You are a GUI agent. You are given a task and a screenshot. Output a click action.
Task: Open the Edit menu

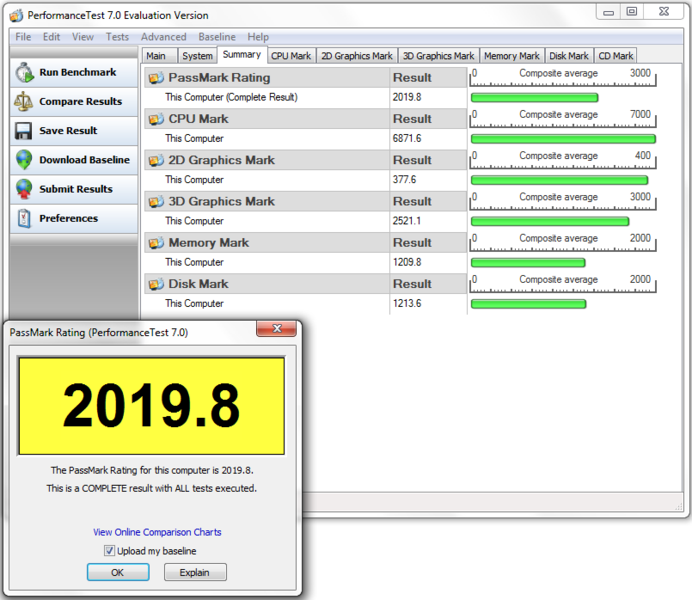[x=51, y=37]
